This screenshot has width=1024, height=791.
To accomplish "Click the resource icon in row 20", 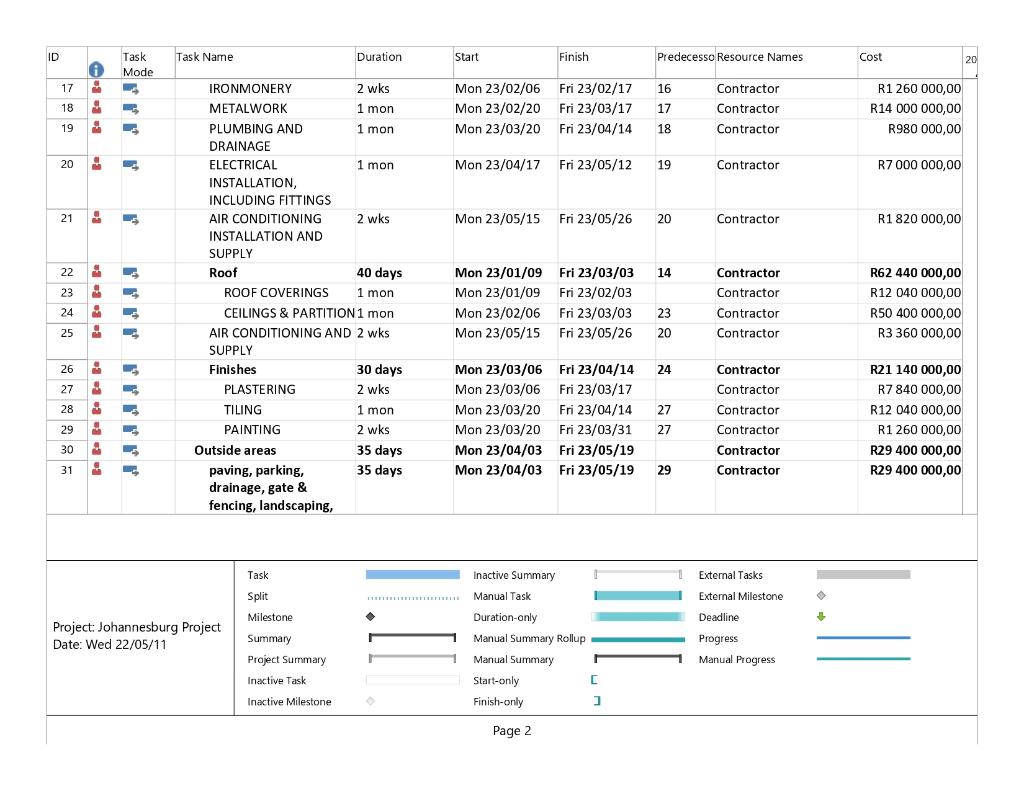I will 97,163.
